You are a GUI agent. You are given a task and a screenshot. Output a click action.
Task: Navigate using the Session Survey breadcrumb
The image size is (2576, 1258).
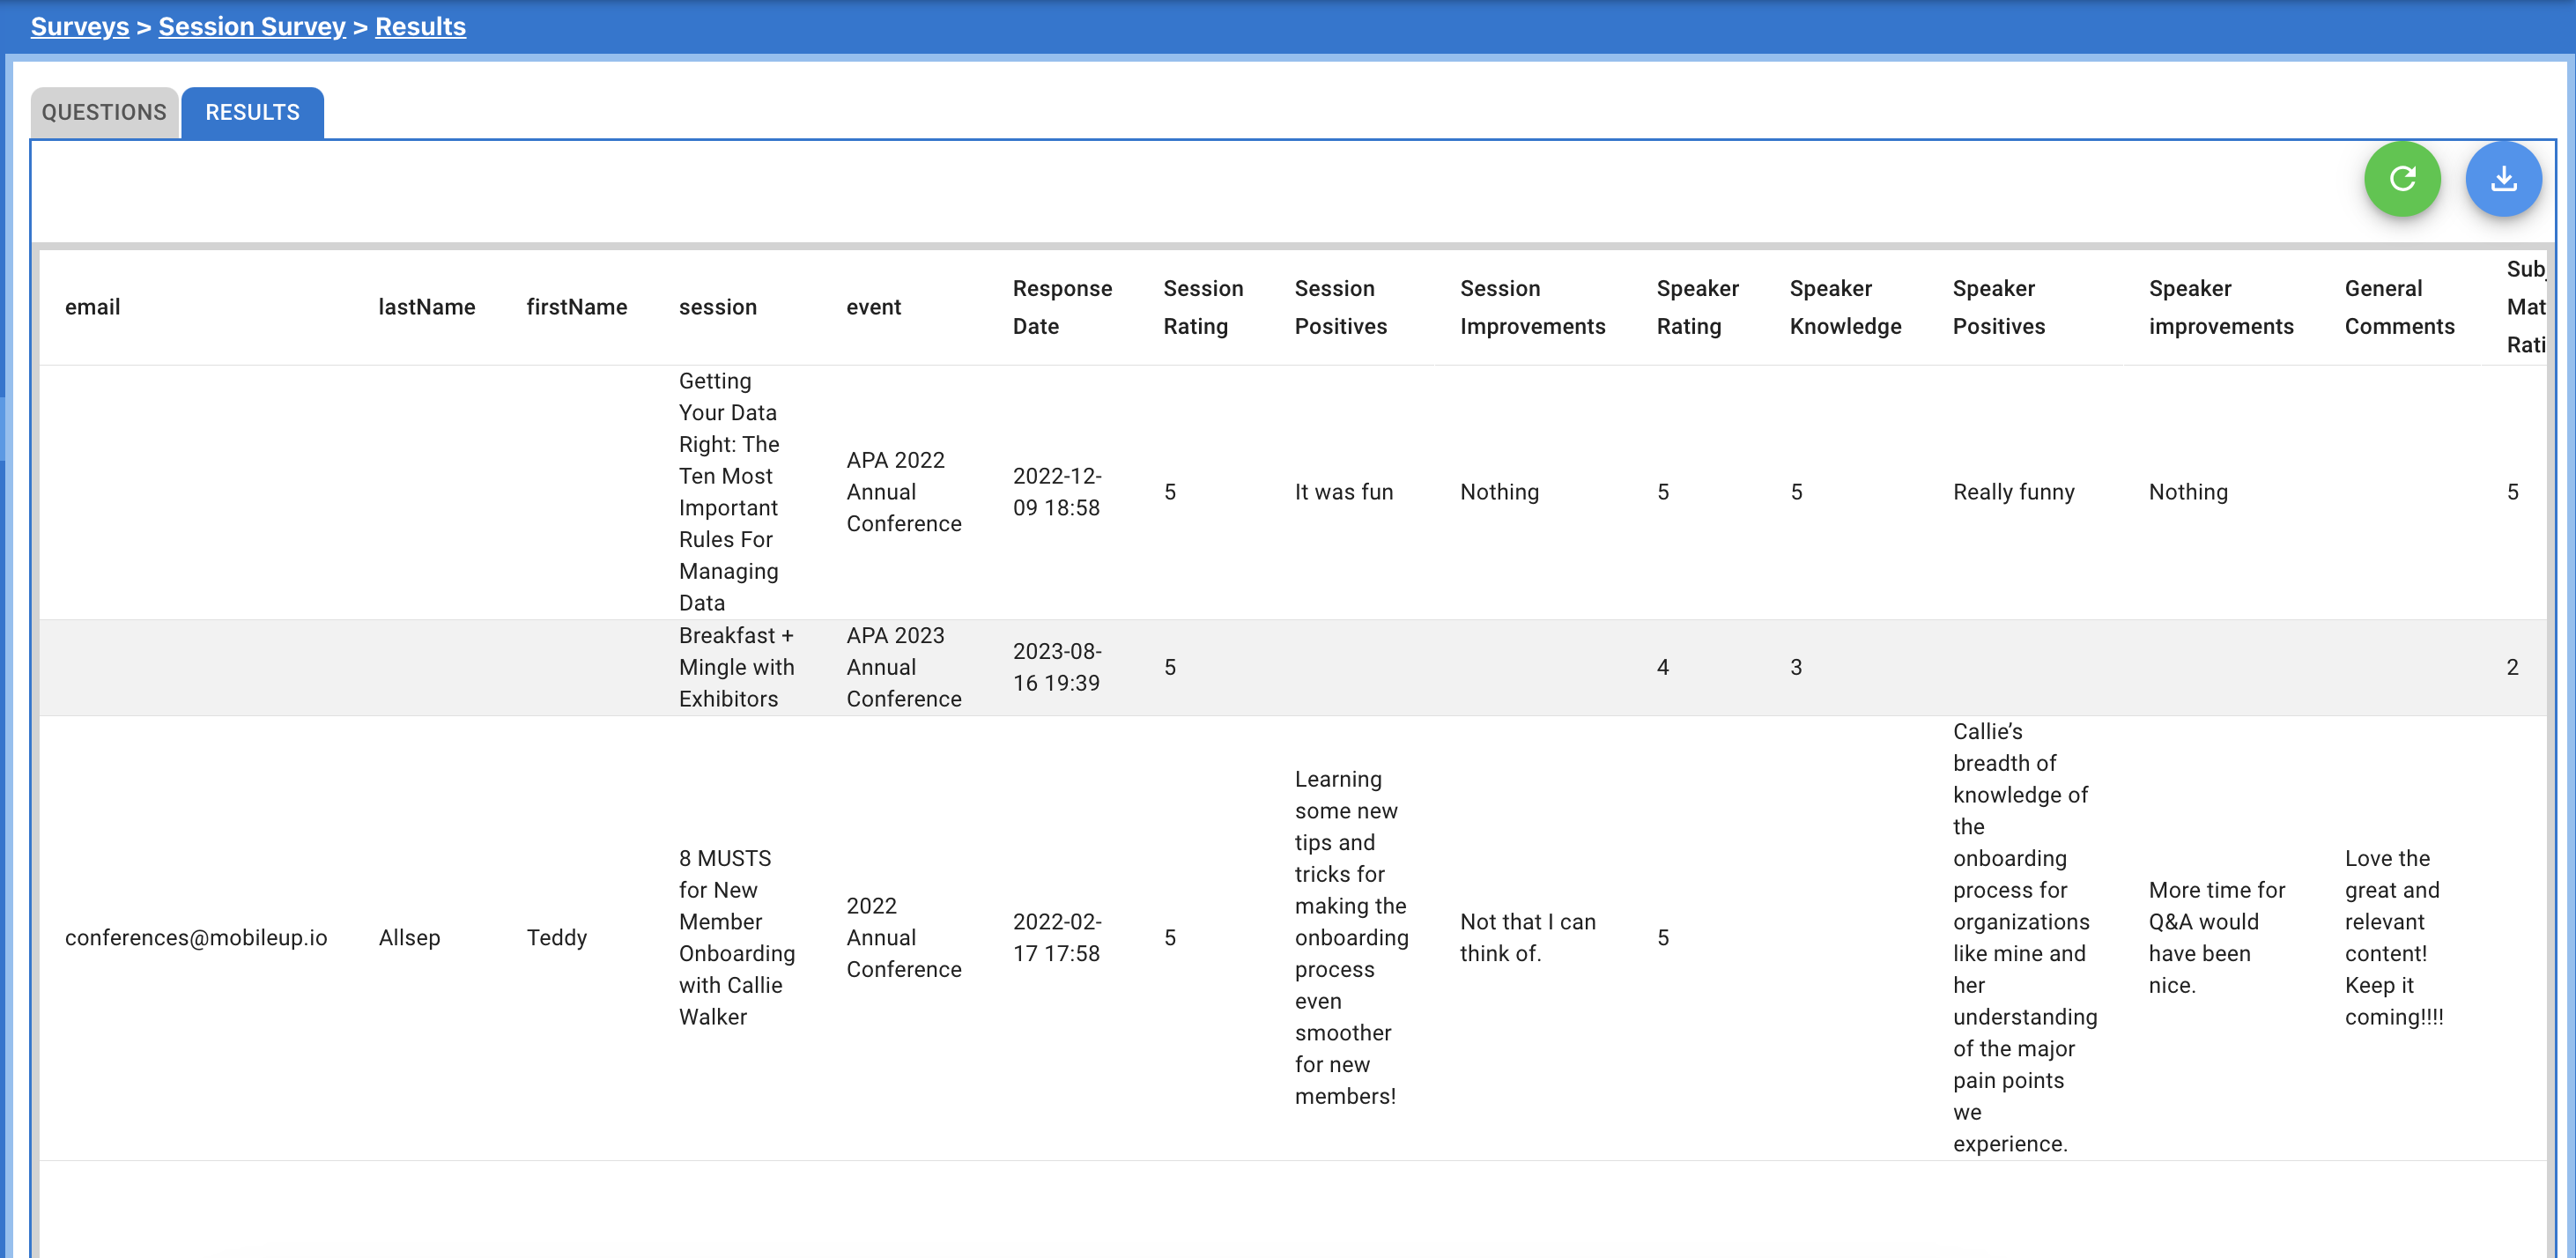point(252,26)
